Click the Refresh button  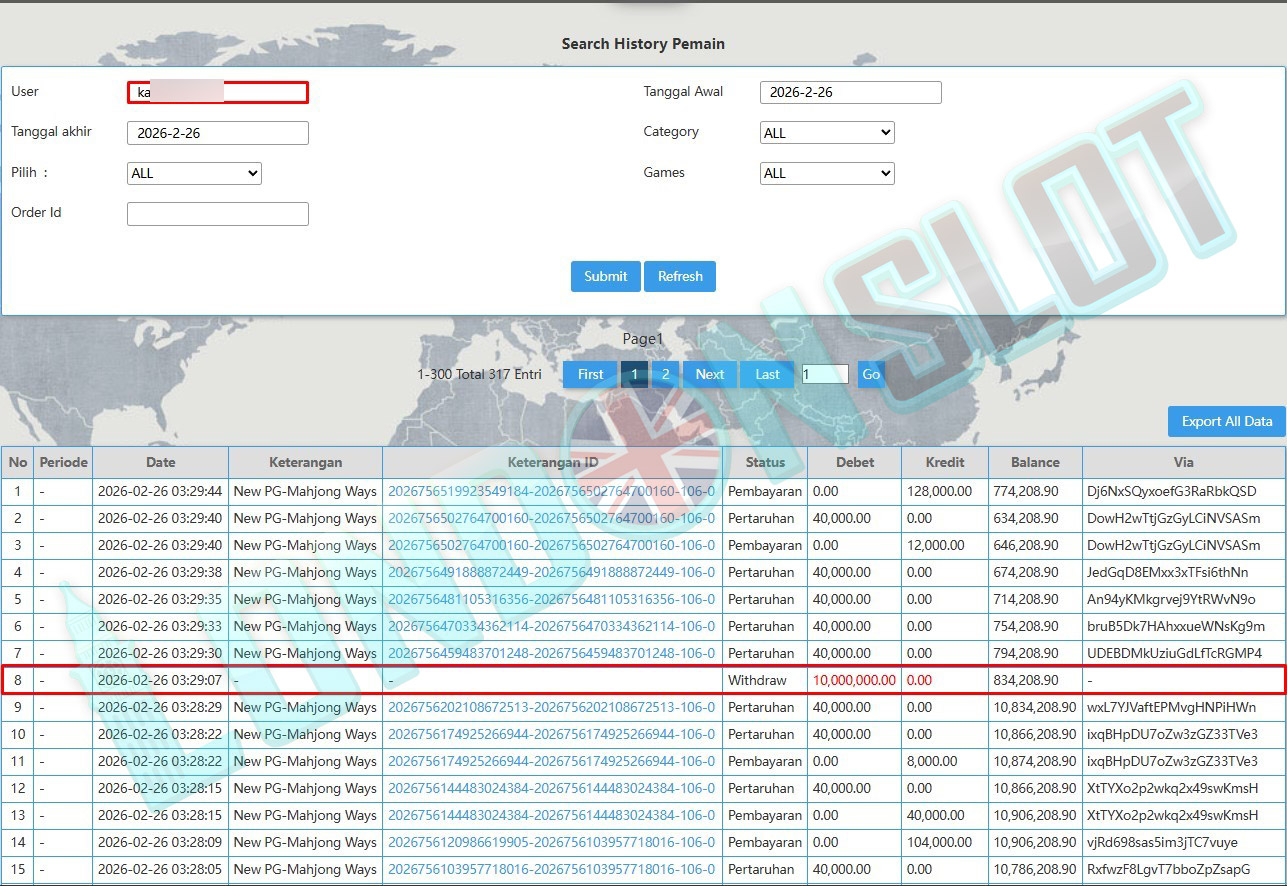[x=680, y=277]
